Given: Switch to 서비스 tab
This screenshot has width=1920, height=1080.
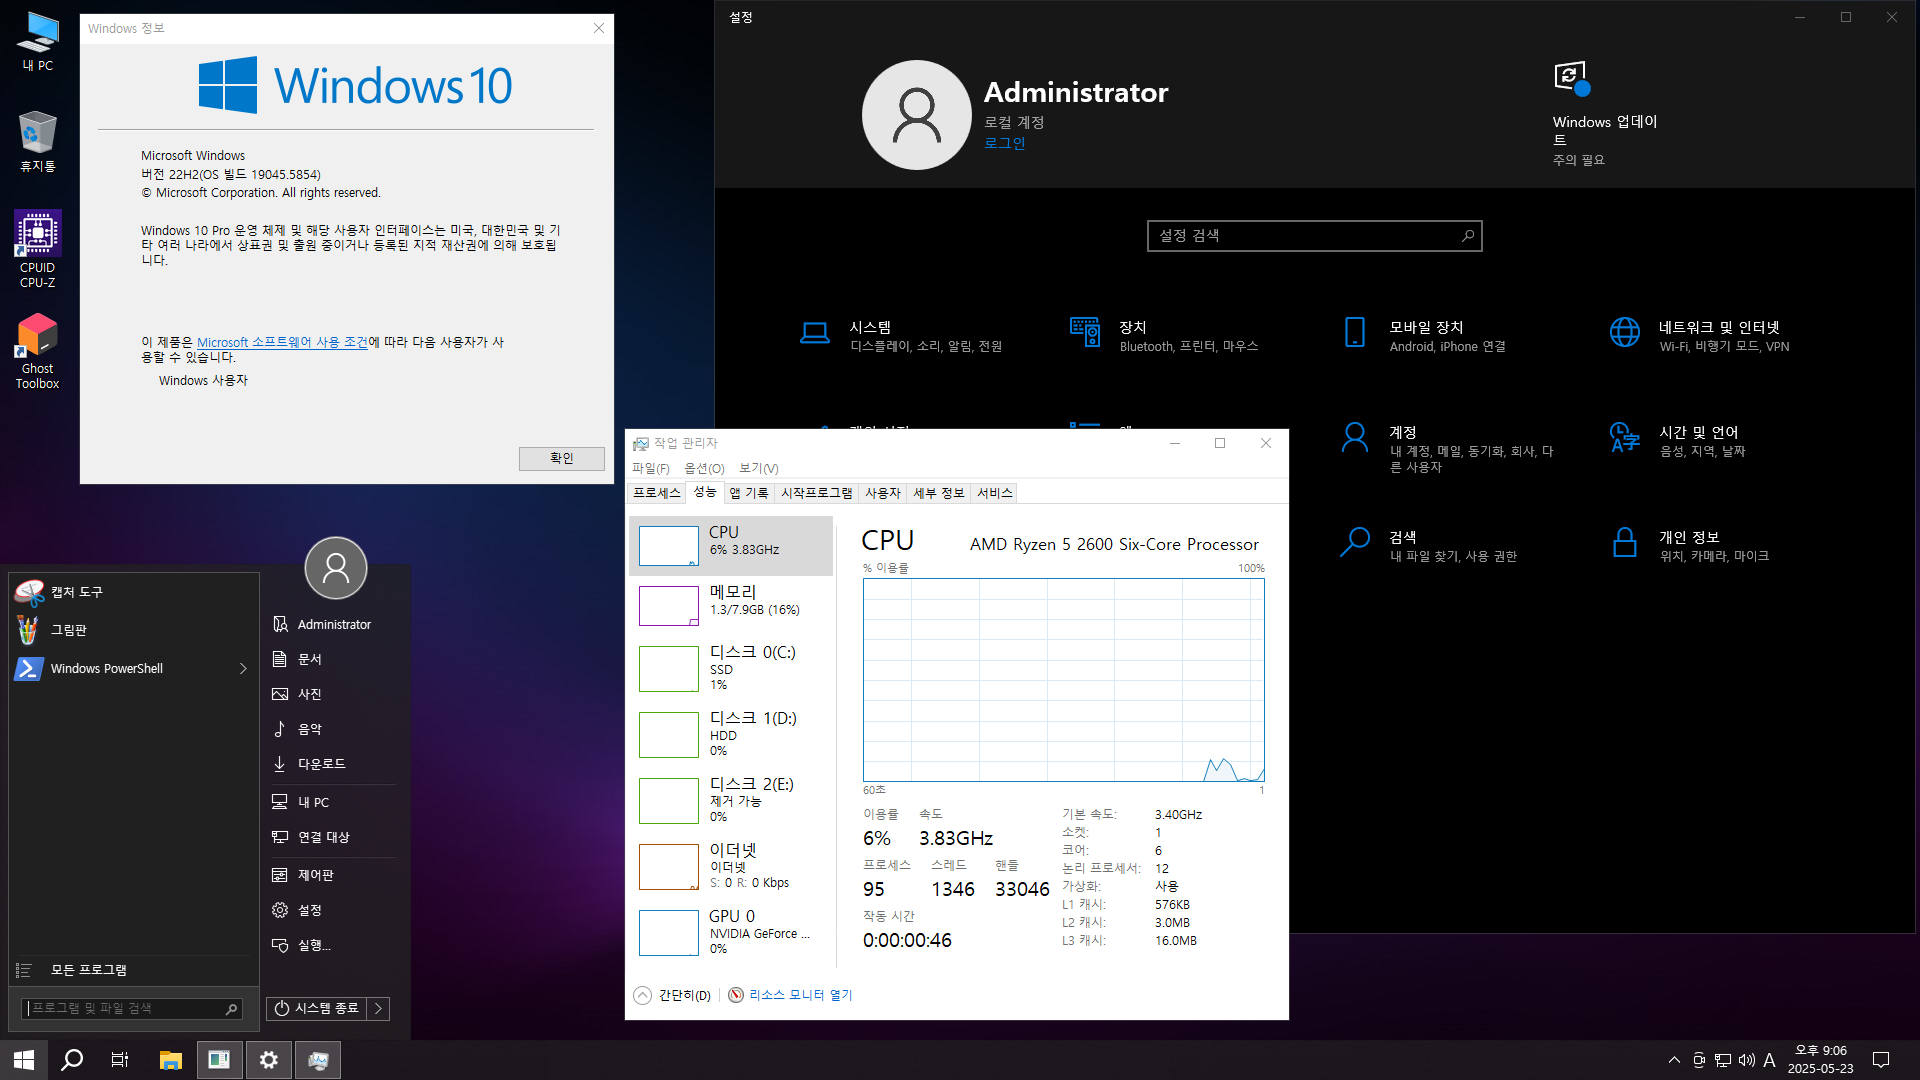Looking at the screenshot, I should 995,493.
